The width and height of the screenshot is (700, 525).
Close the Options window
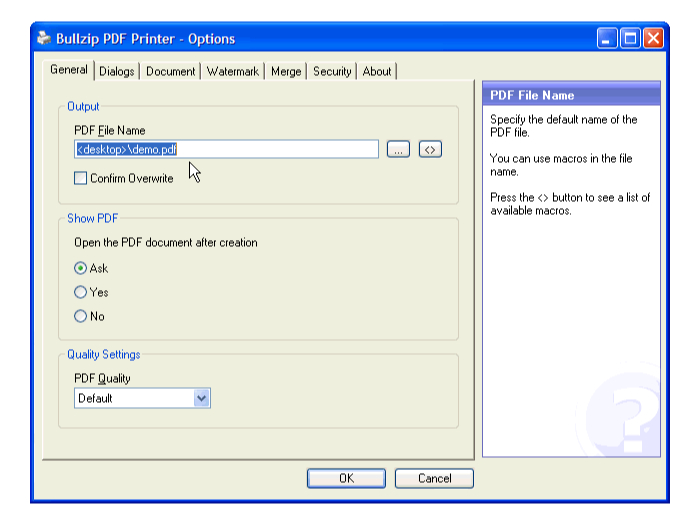click(654, 38)
